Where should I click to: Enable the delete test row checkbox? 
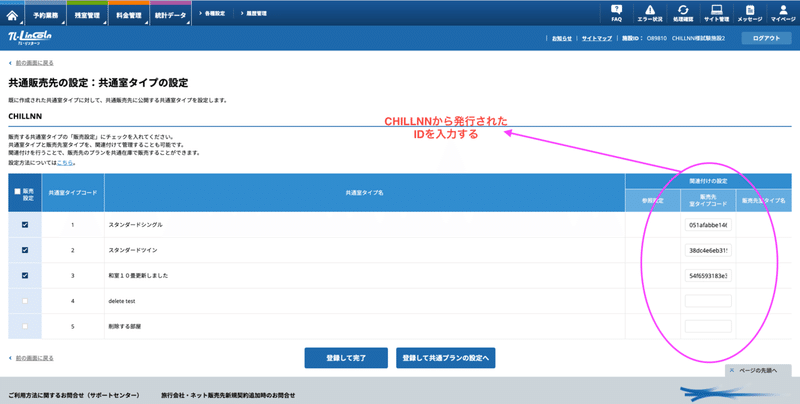(25, 300)
